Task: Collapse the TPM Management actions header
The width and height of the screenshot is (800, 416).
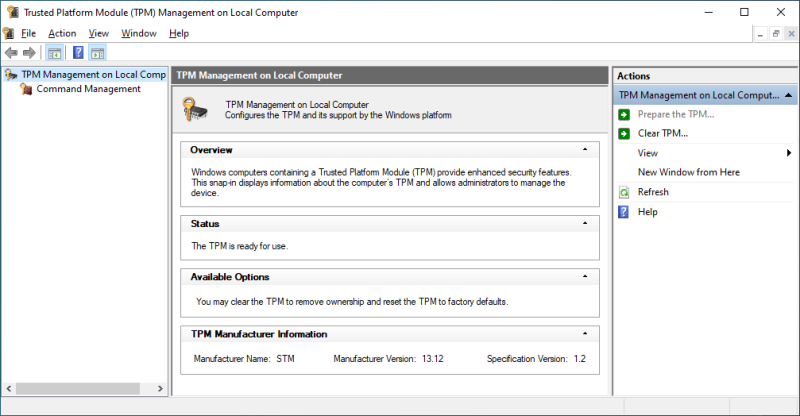Action: point(788,95)
